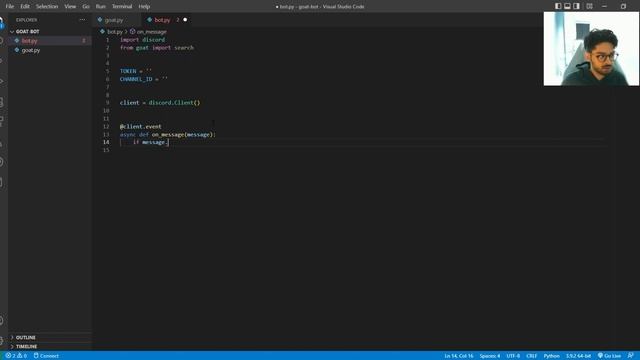The height and width of the screenshot is (360, 640).
Task: Open the File menu
Action: (x=10, y=7)
